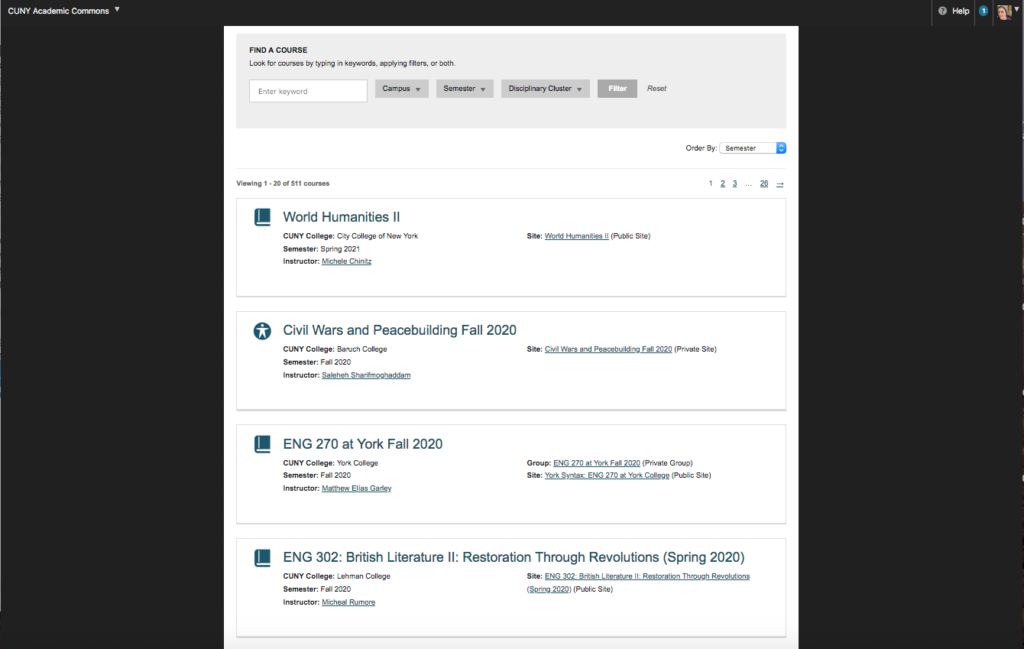Jump to results page 2

point(722,183)
